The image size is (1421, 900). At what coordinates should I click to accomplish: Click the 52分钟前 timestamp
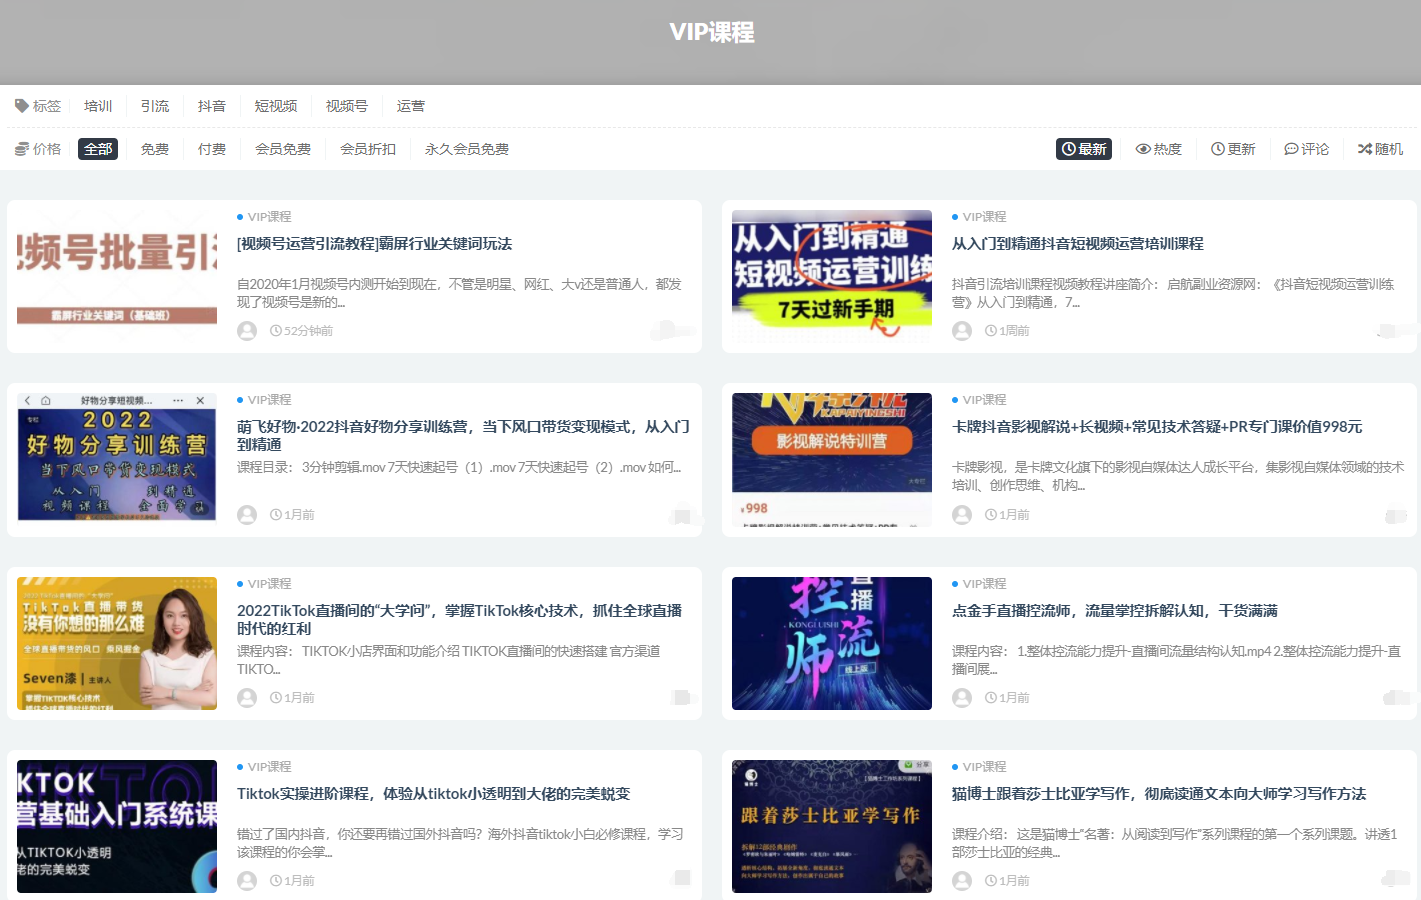click(301, 331)
